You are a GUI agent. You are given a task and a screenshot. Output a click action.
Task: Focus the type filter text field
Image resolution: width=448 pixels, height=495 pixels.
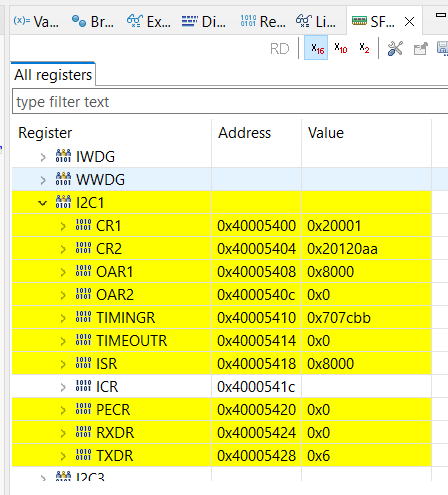point(230,101)
